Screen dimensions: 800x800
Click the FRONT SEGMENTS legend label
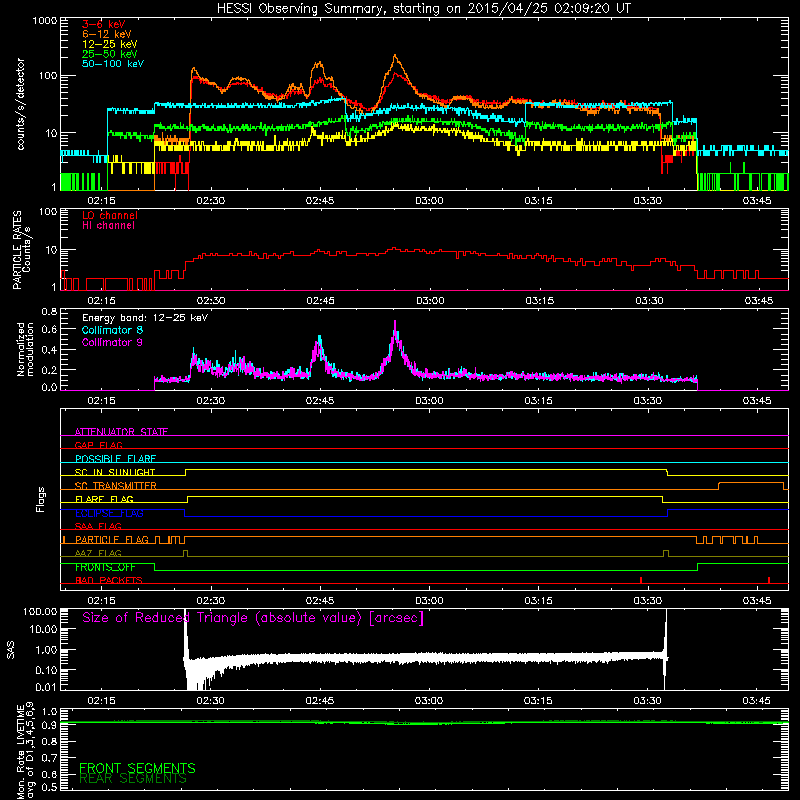137,768
